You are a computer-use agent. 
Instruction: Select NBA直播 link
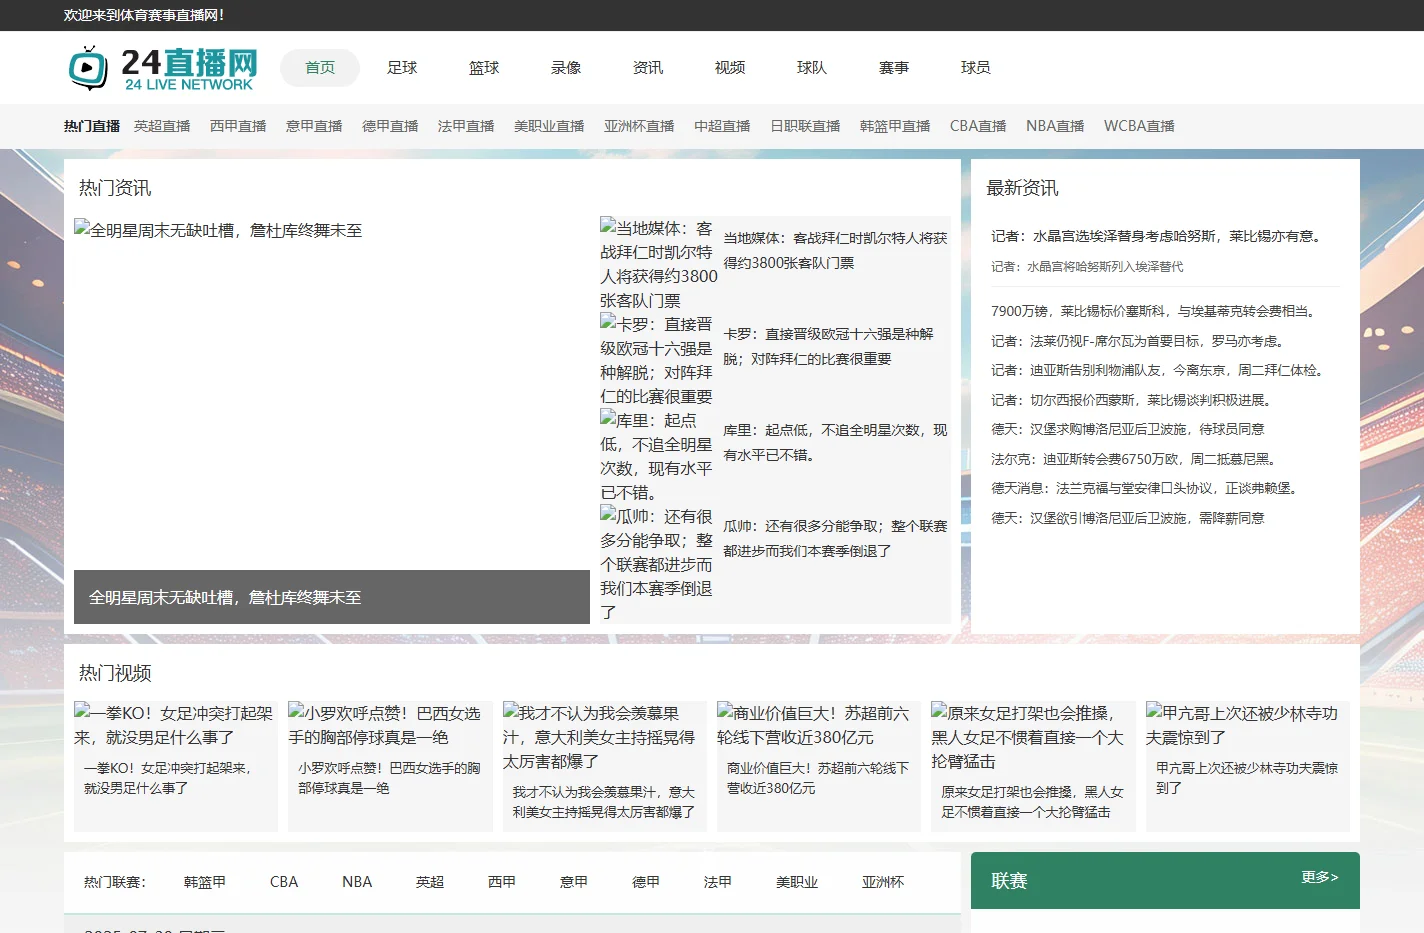click(x=1055, y=126)
